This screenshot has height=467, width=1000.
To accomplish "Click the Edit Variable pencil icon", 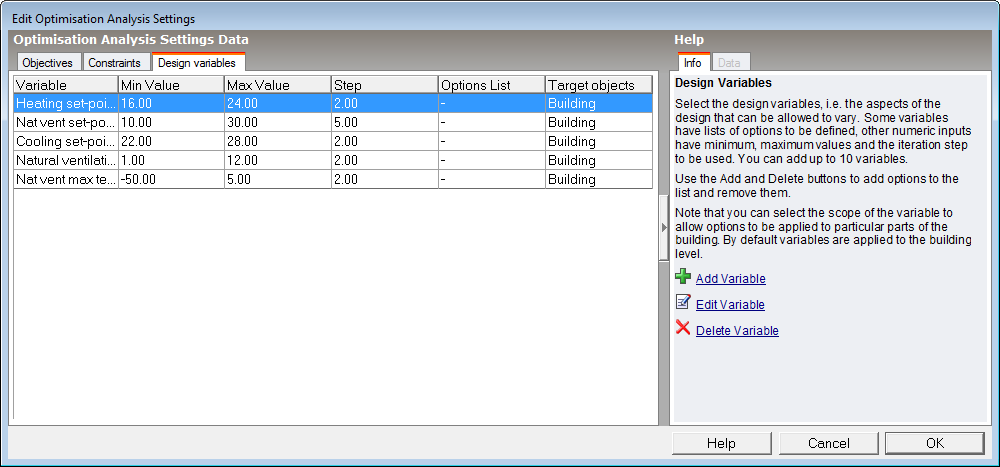I will [683, 303].
